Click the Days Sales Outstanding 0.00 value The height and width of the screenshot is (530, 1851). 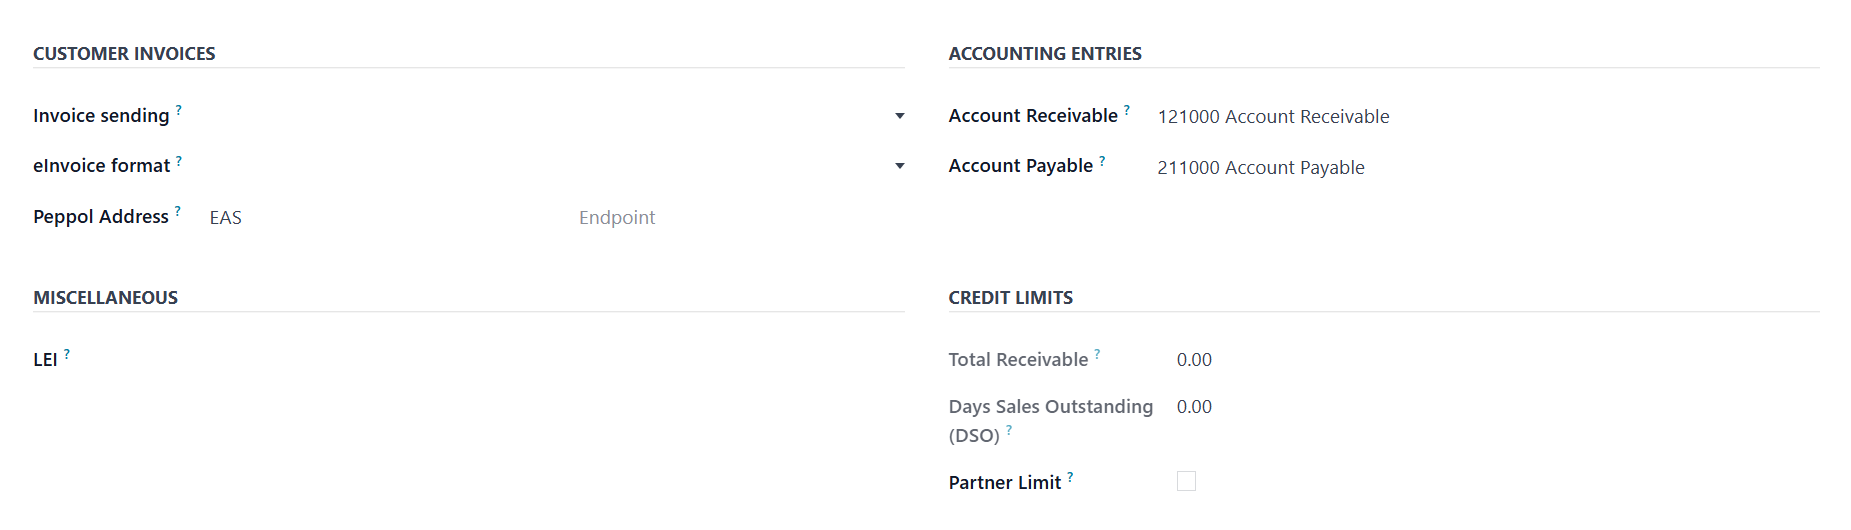point(1194,407)
